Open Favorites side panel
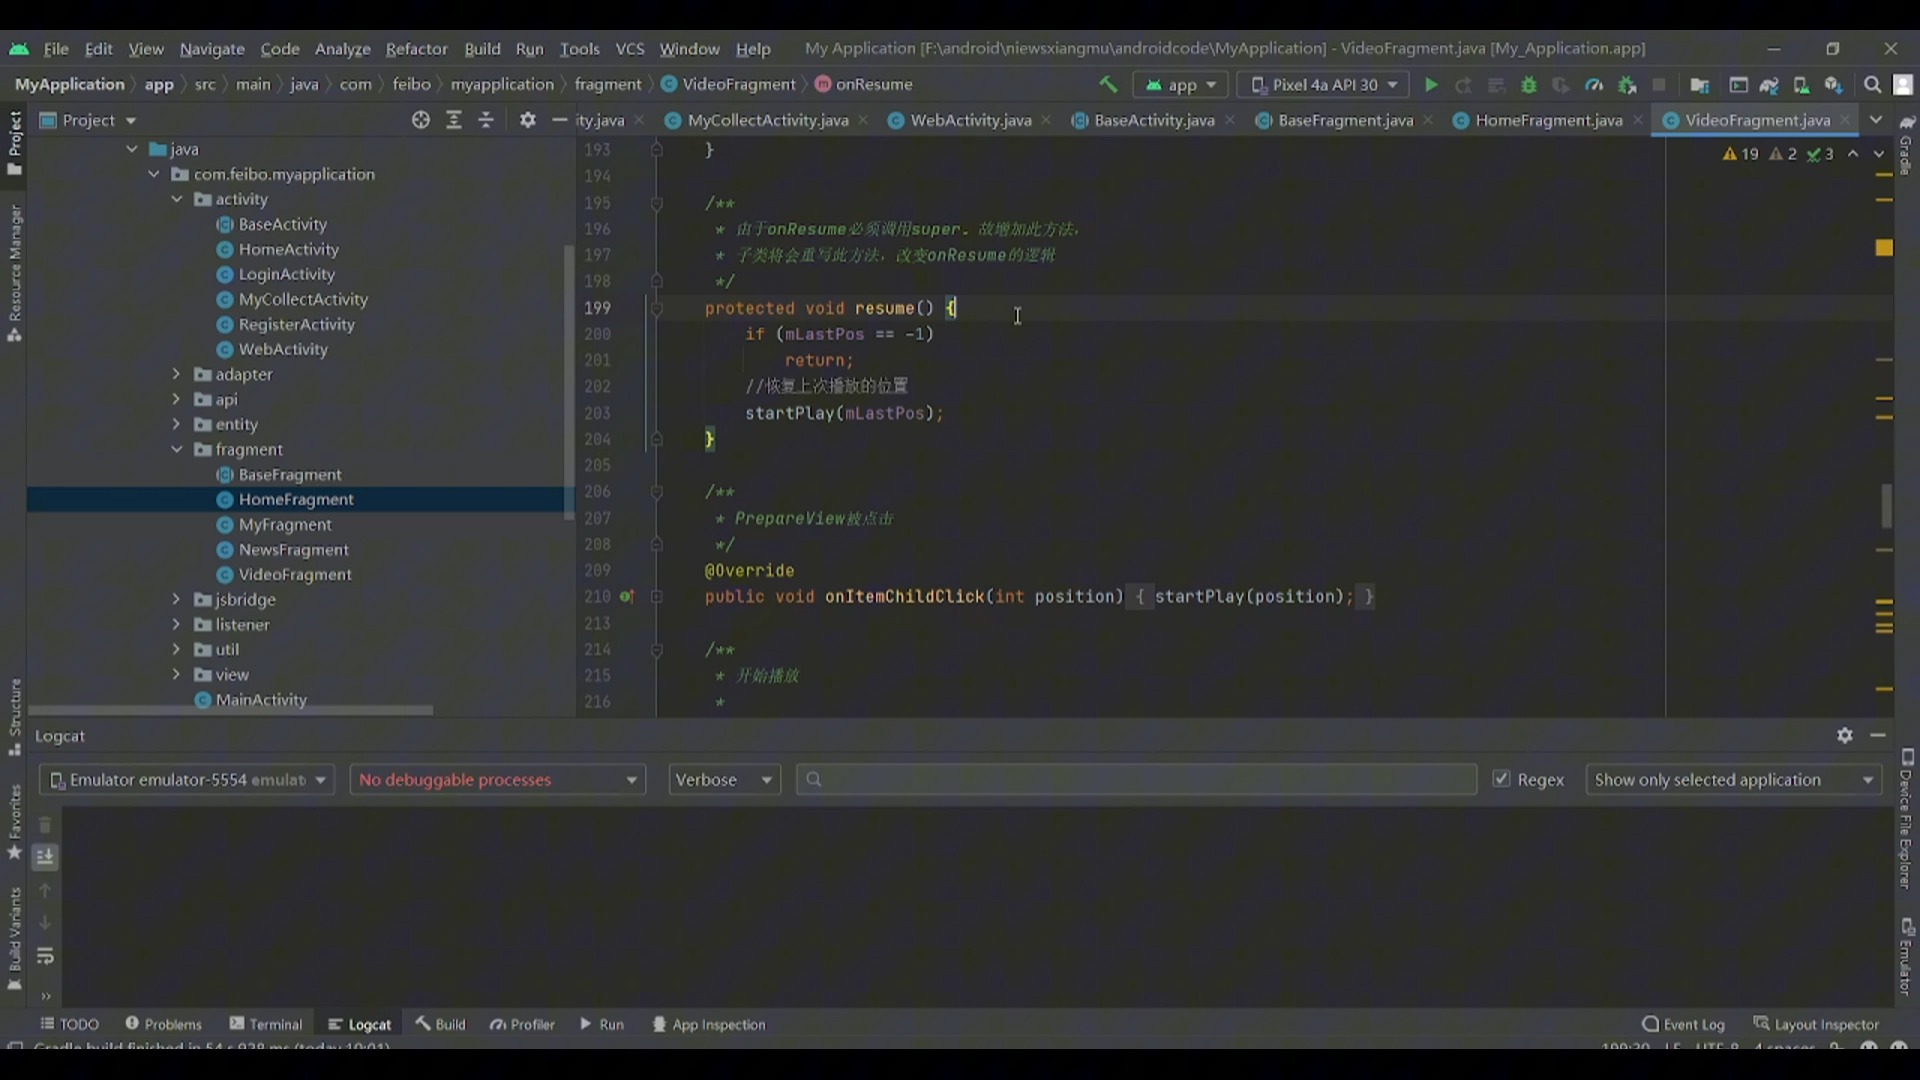 14,822
